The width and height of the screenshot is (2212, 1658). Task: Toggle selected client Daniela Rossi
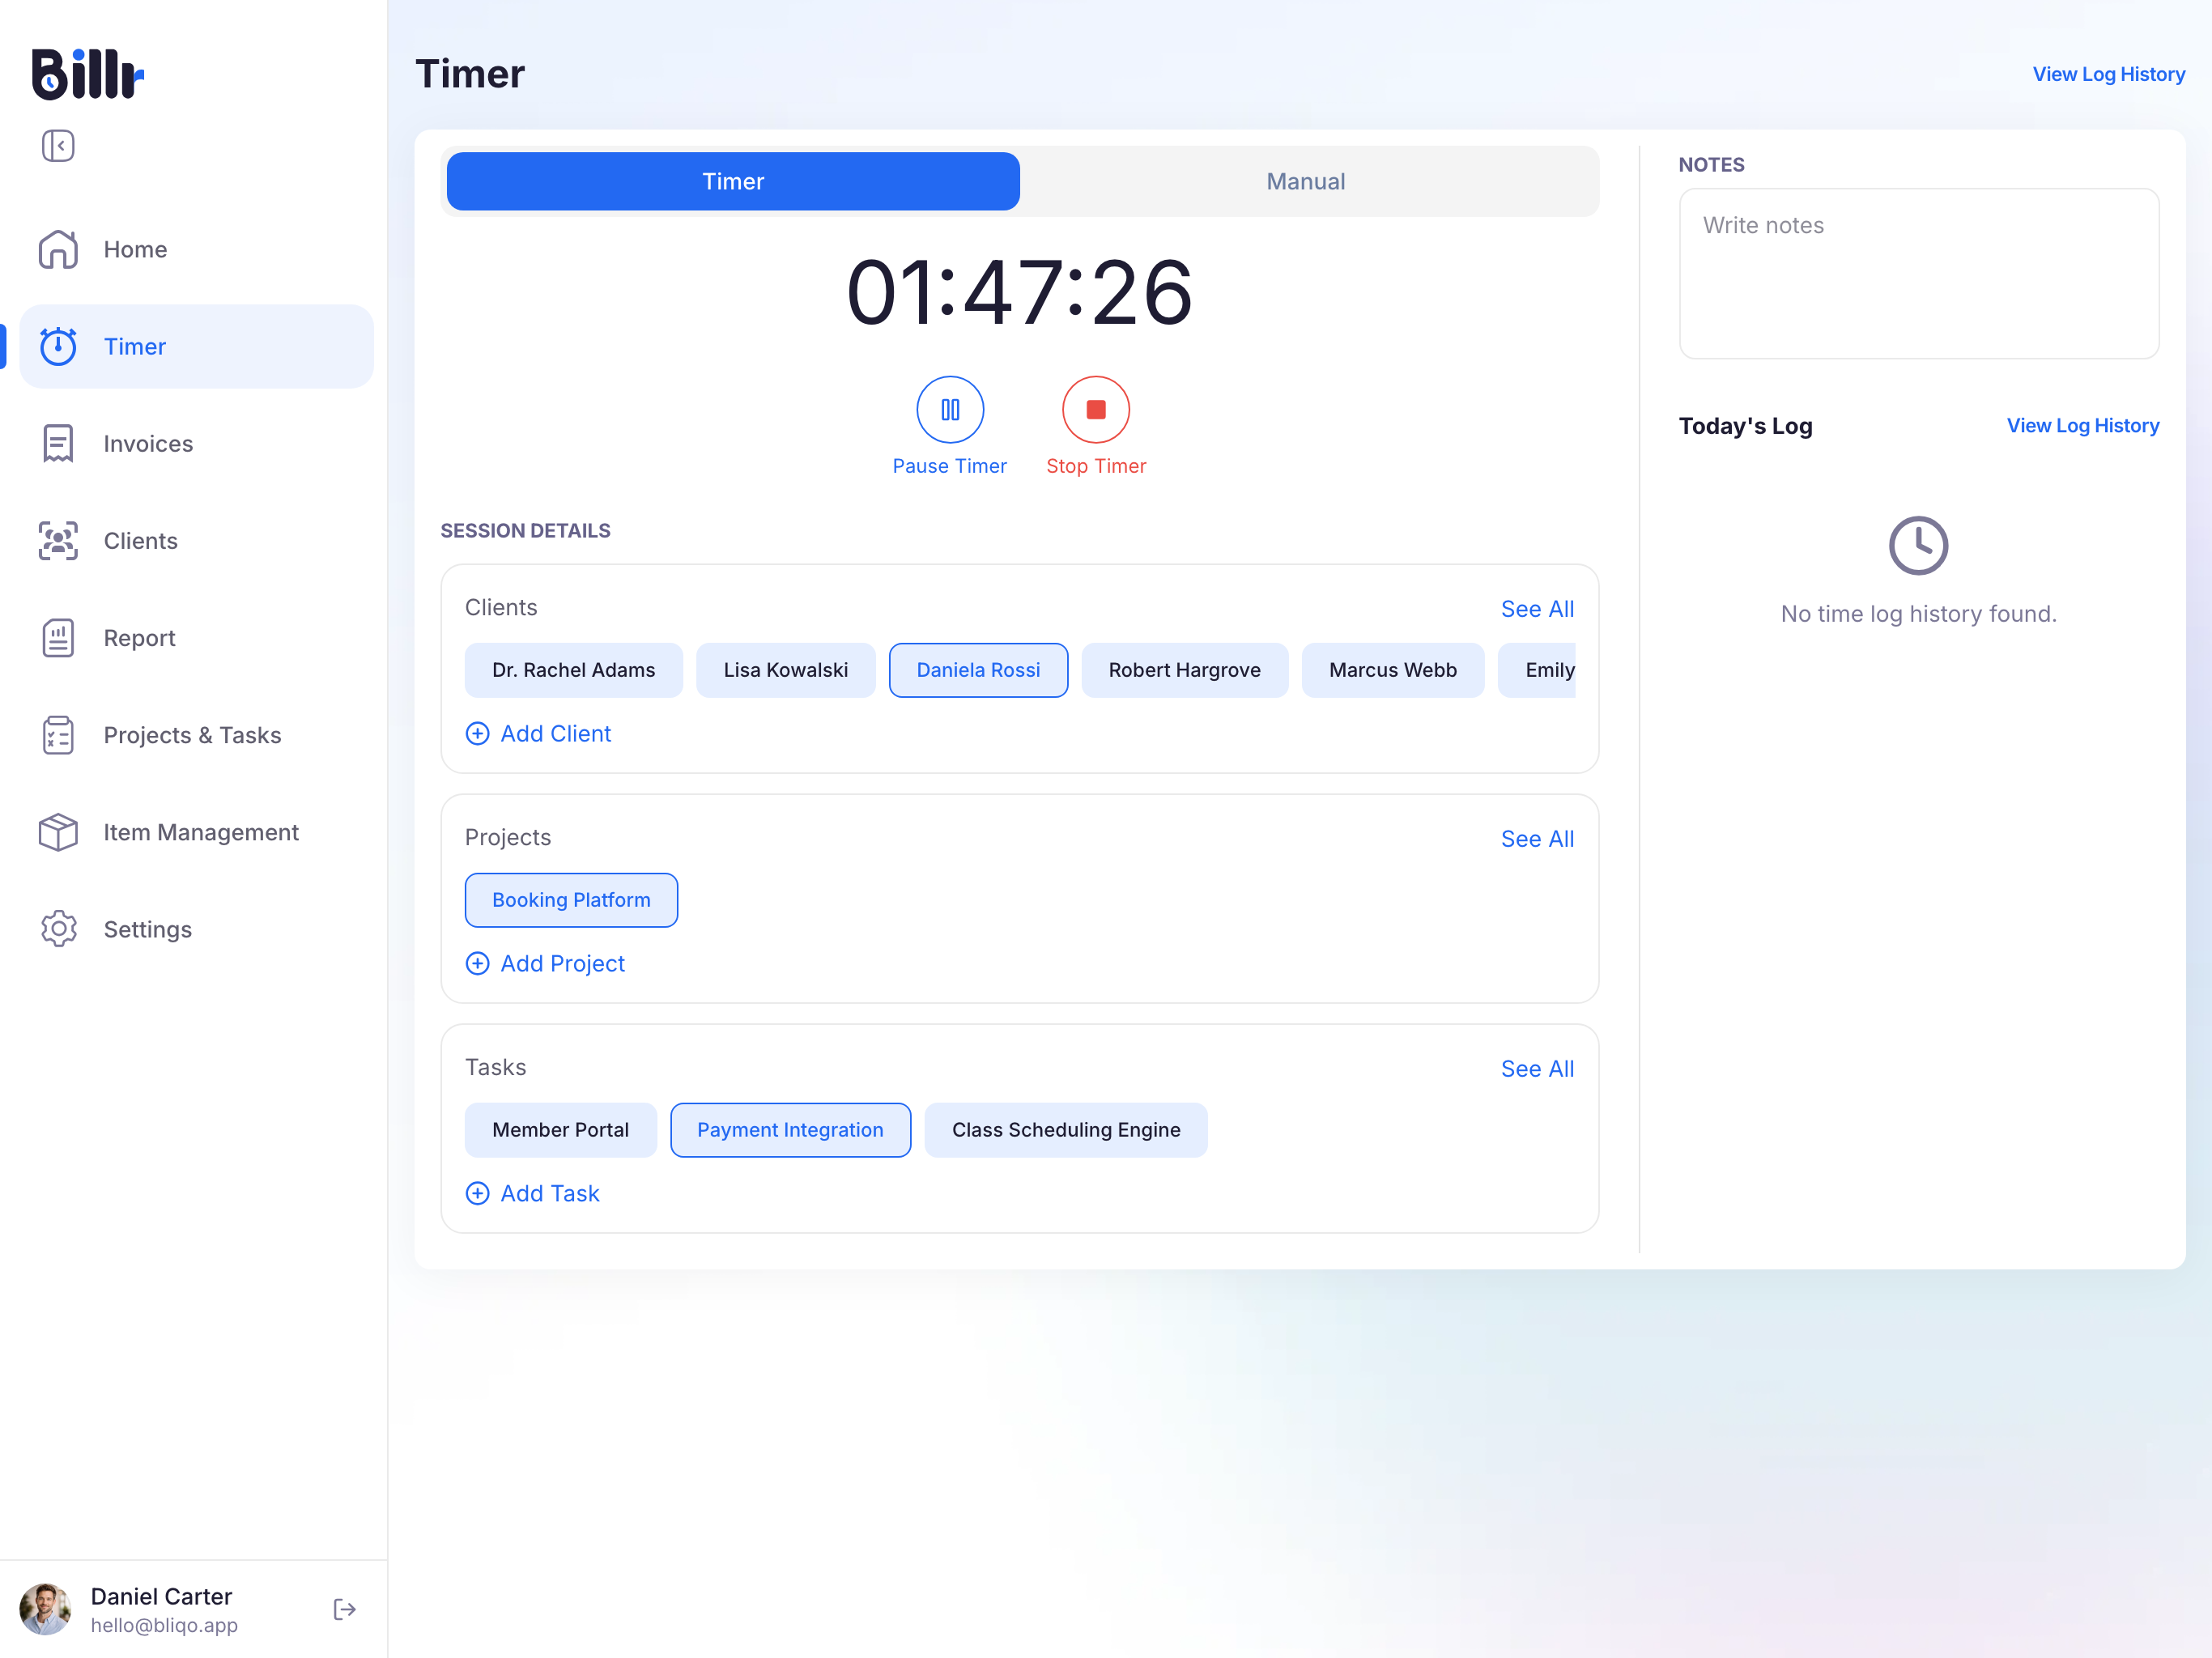pos(978,670)
